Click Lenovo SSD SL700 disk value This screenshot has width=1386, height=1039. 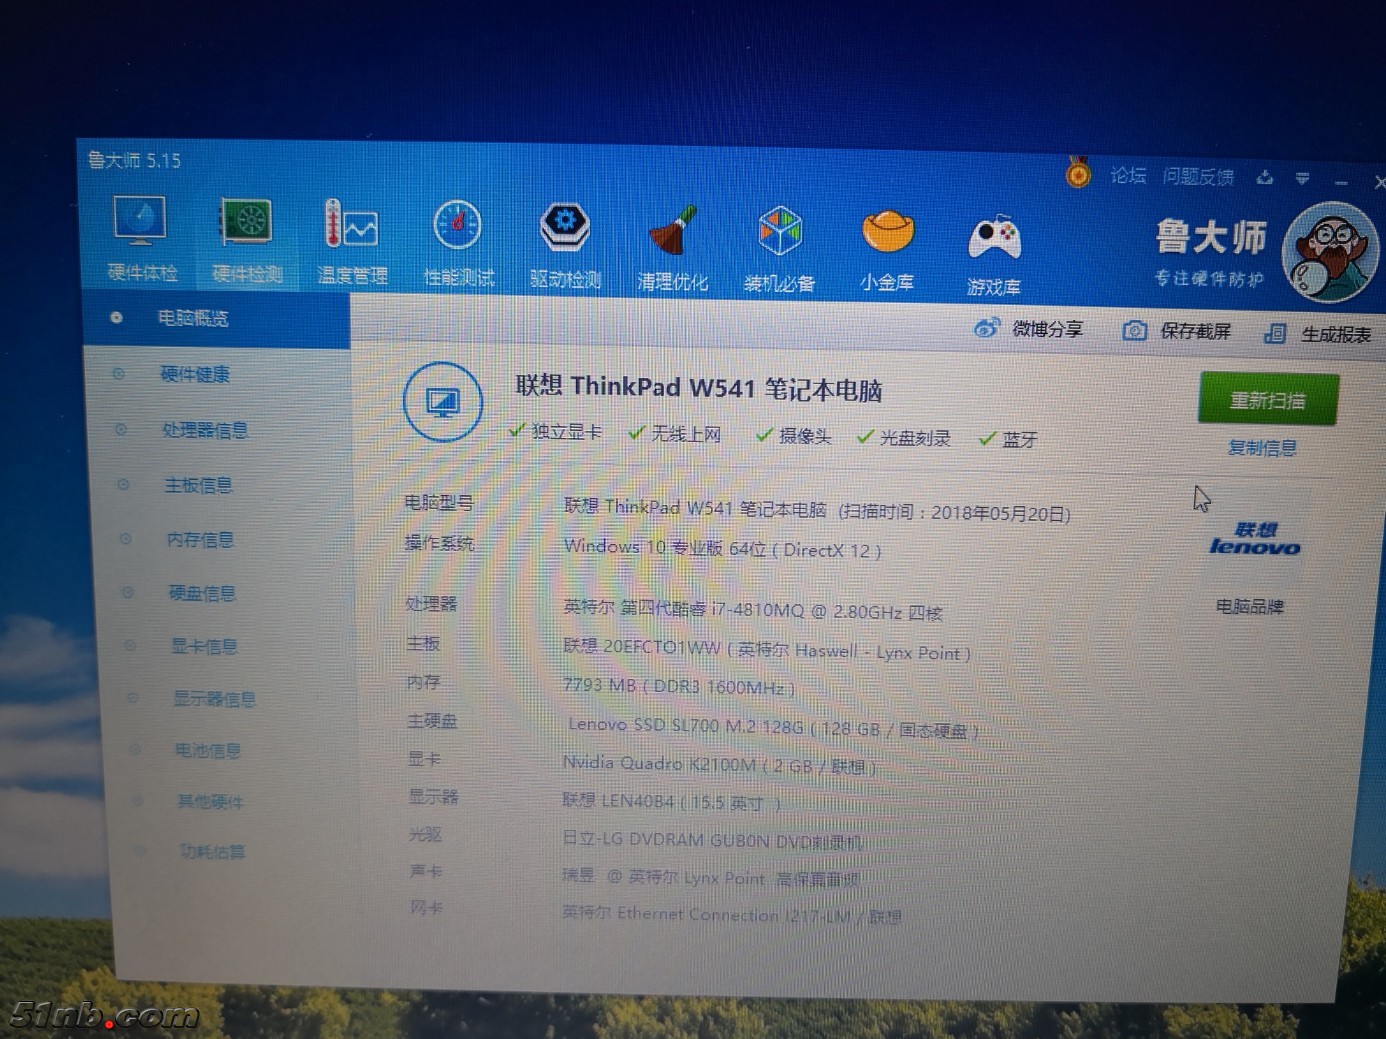(x=773, y=727)
